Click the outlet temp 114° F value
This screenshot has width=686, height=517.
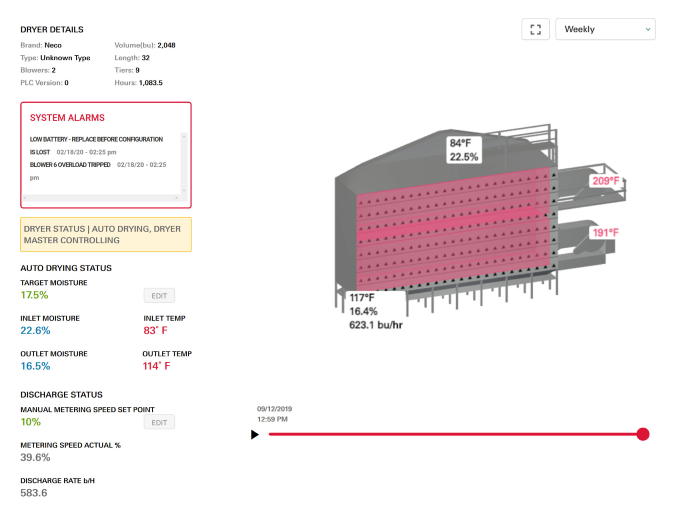point(156,366)
